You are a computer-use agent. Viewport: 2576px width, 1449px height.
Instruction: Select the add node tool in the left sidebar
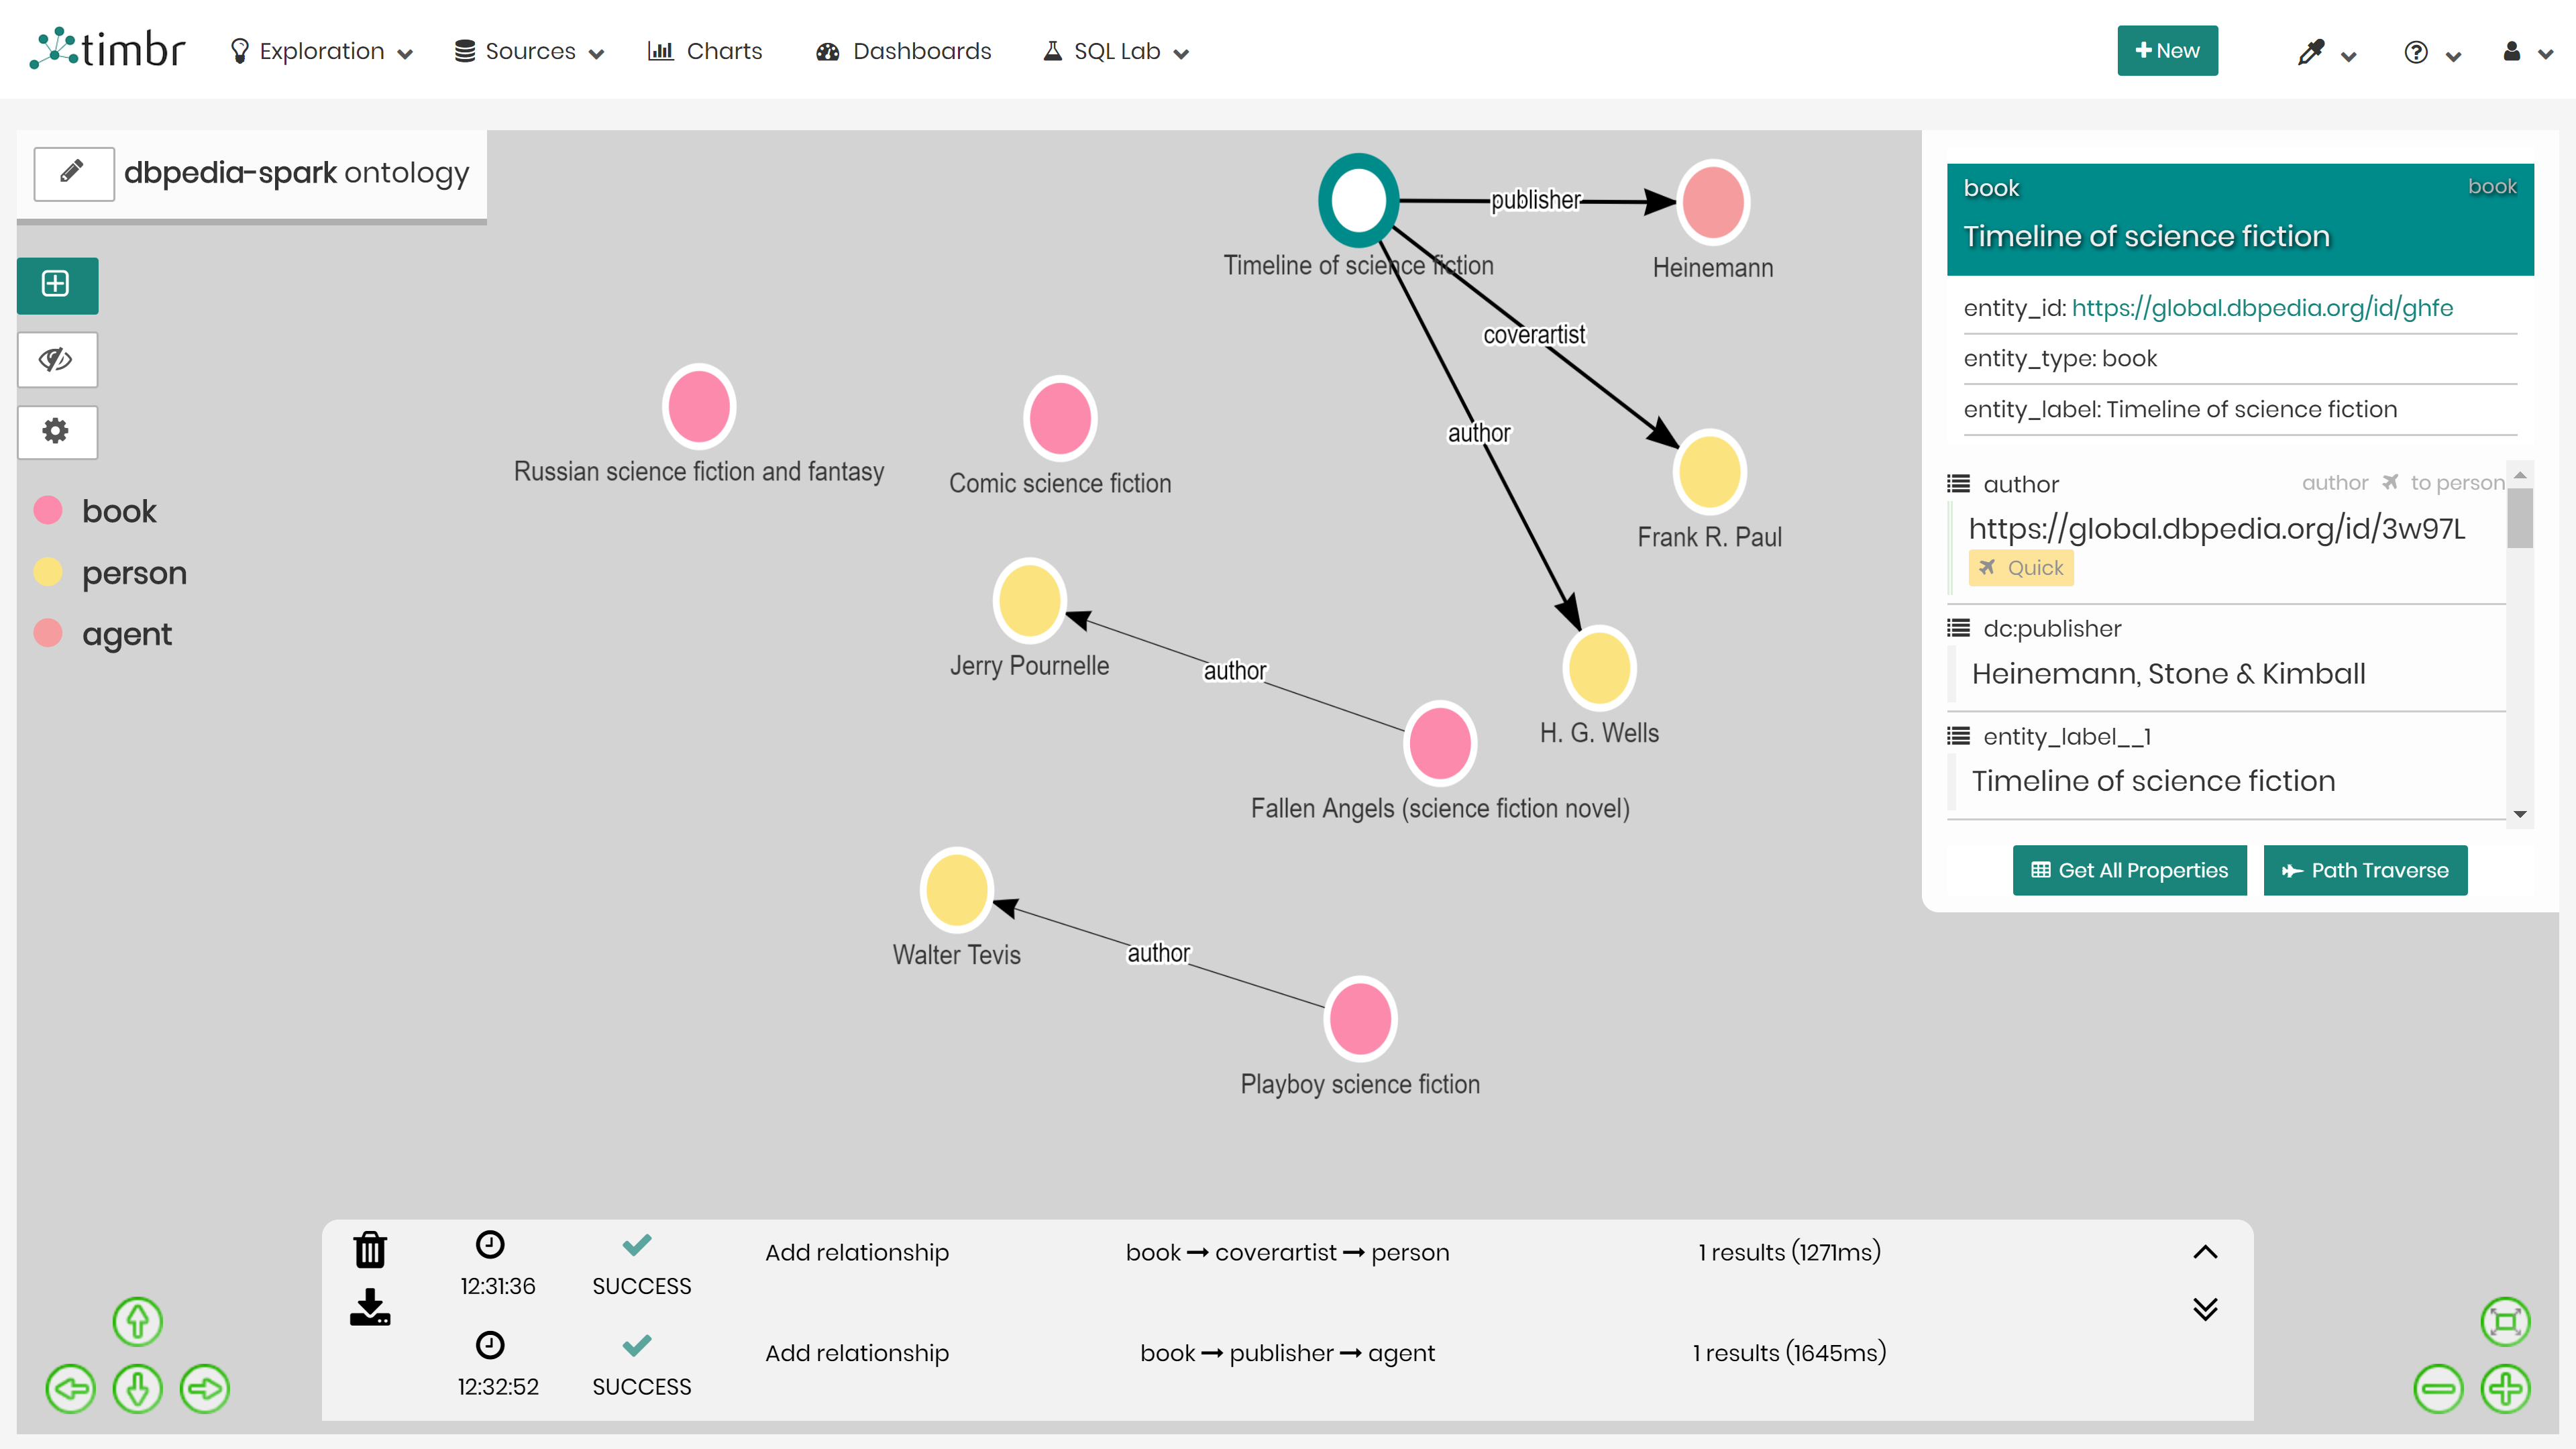(56, 285)
